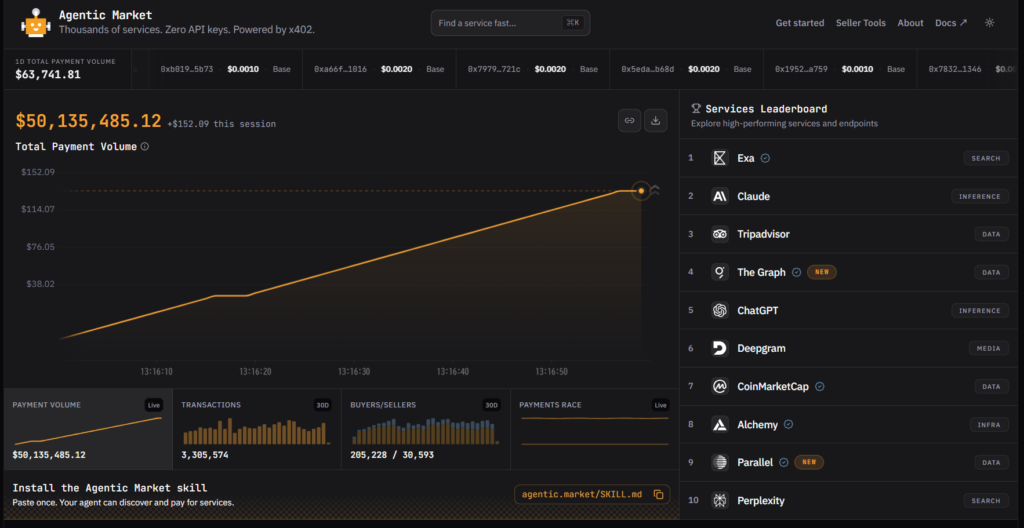Click the INFERENCE tag on the Claude row
Image resolution: width=1024 pixels, height=528 pixels.
pyautogui.click(x=980, y=196)
